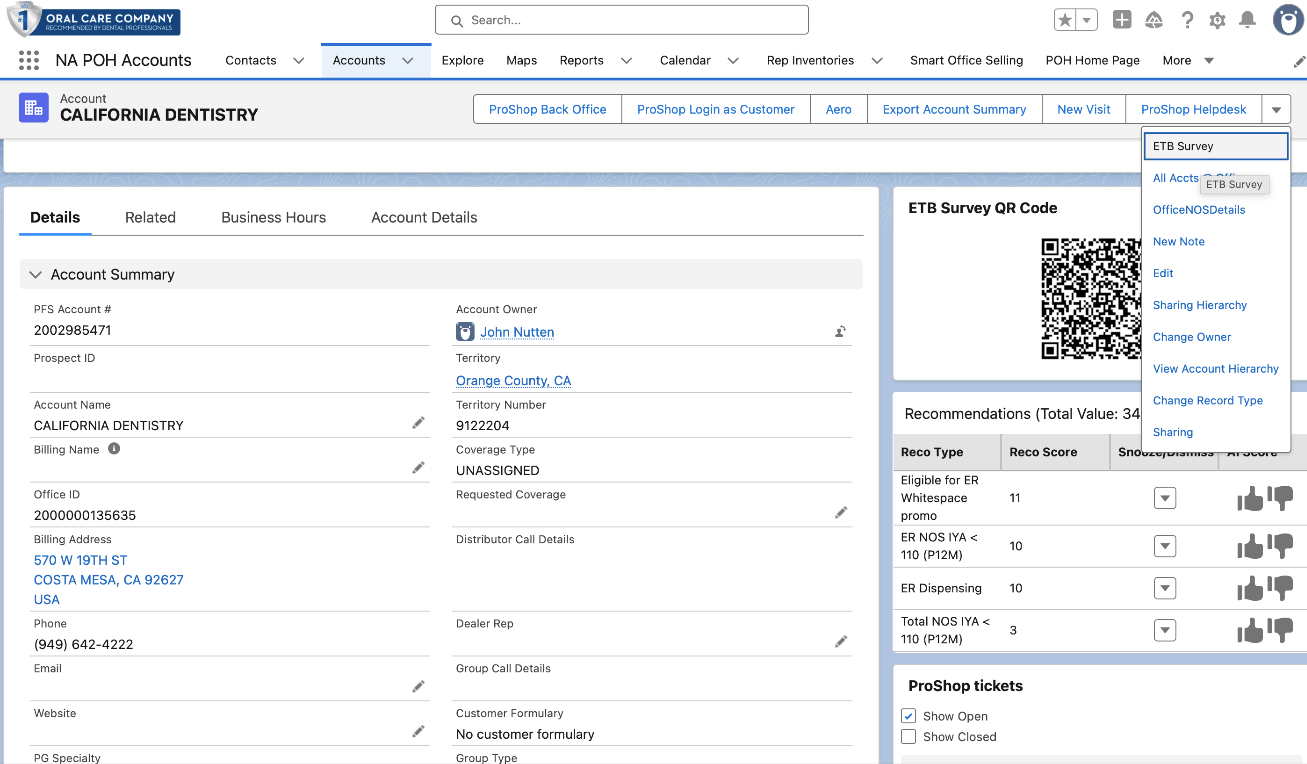
Task: Open Snooze/Dismiss dropdown for ER NOS IYA
Action: 1165,546
